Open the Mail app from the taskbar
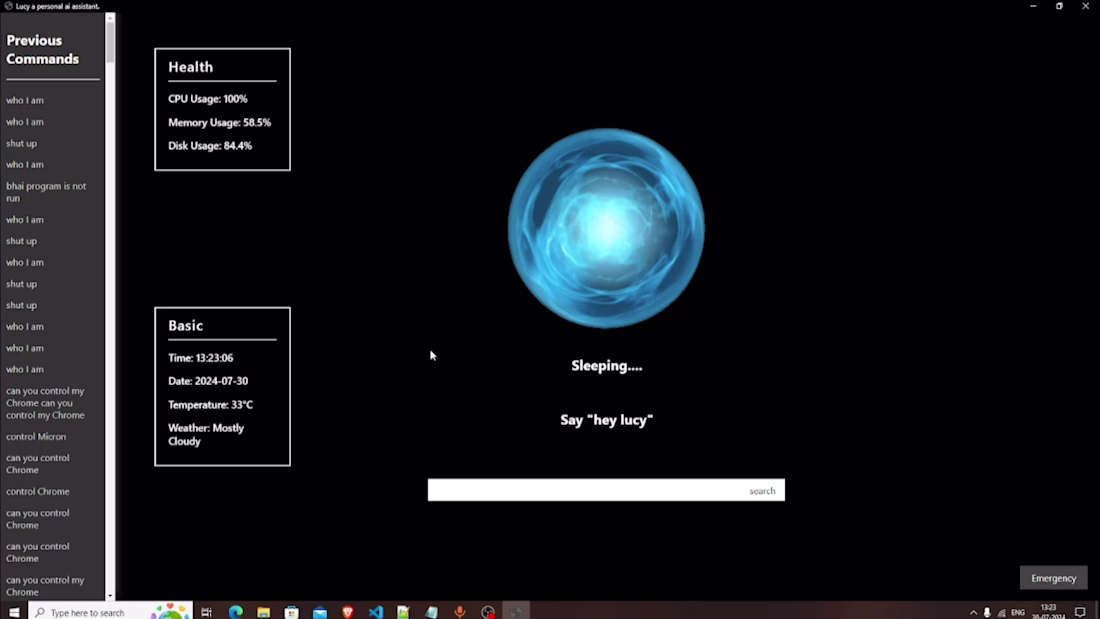This screenshot has height=619, width=1100. (320, 612)
